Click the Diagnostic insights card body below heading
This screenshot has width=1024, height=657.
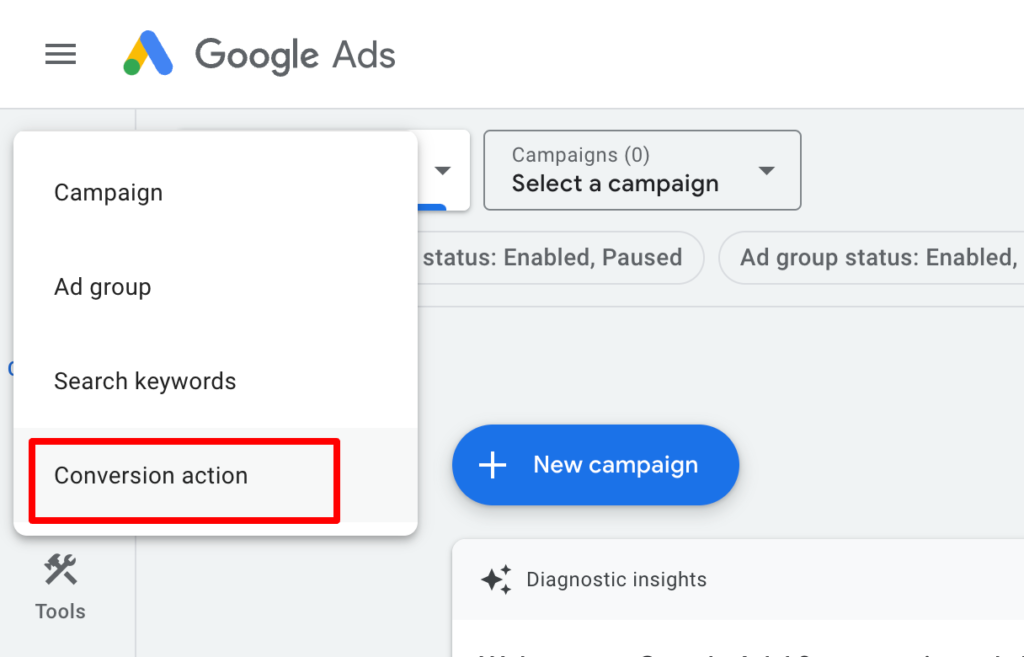click(738, 639)
